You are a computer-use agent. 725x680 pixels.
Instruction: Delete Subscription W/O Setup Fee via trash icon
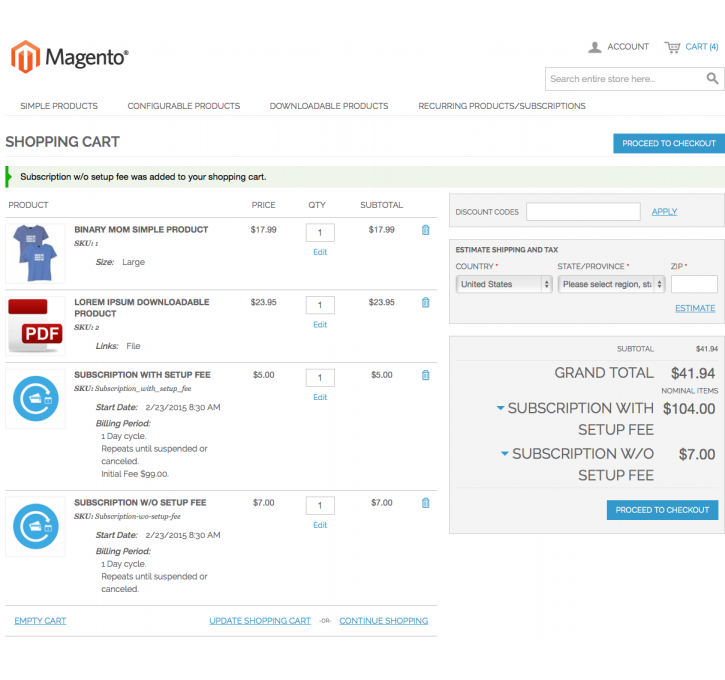[425, 503]
